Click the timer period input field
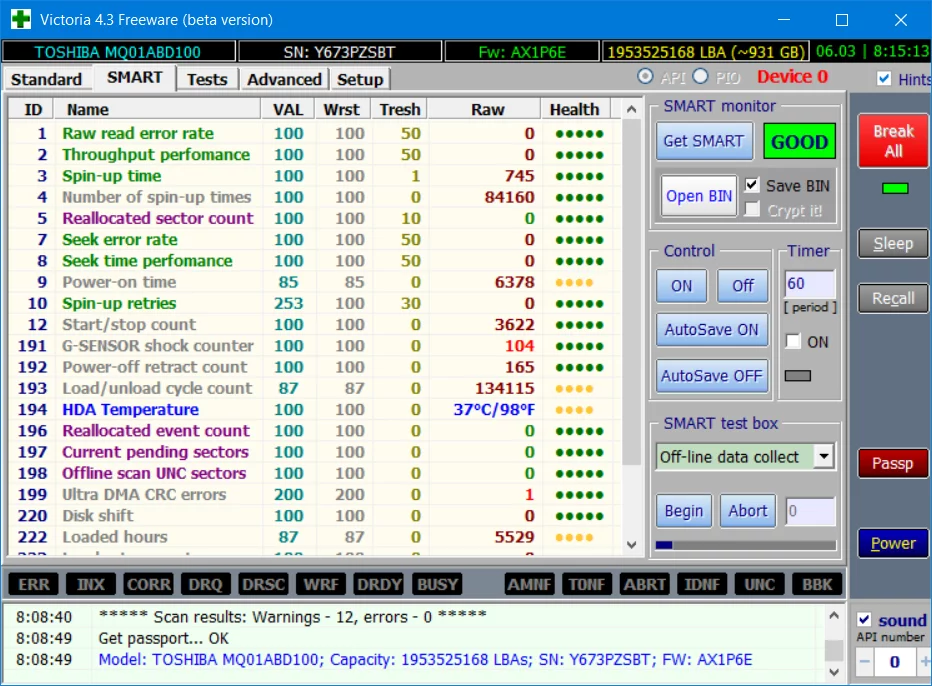 click(x=810, y=284)
